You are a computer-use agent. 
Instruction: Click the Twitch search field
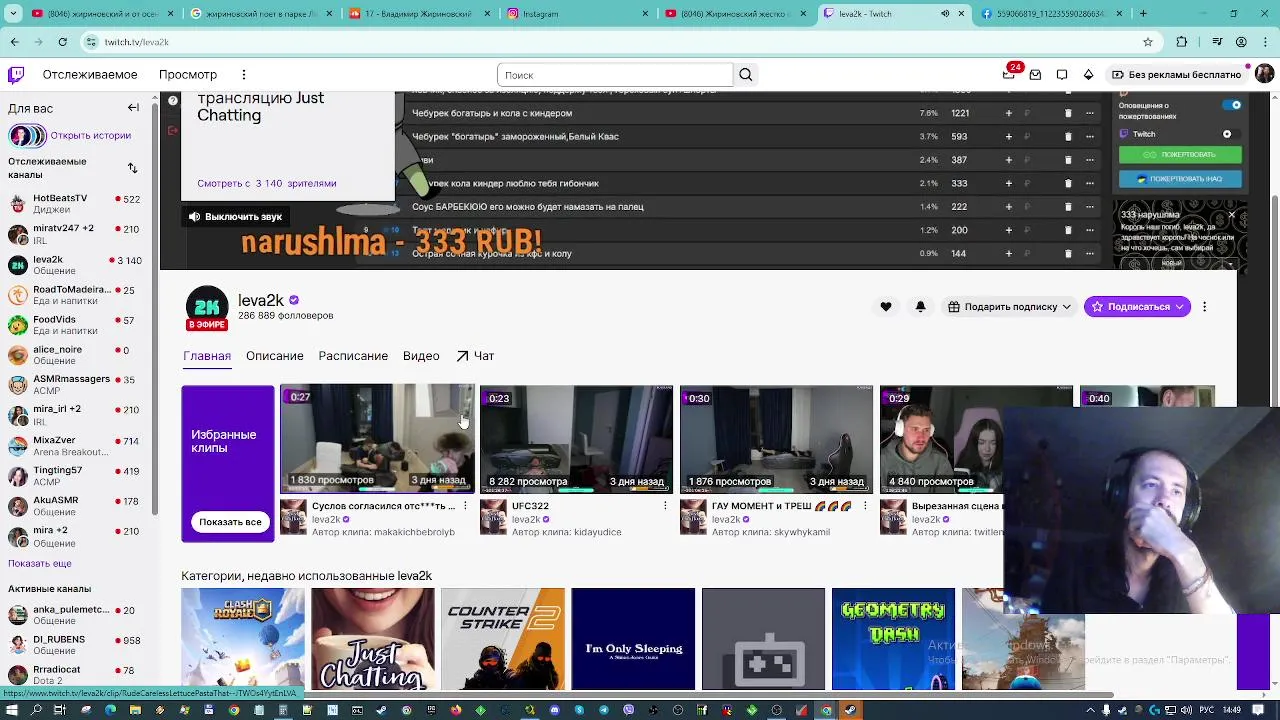(x=615, y=75)
